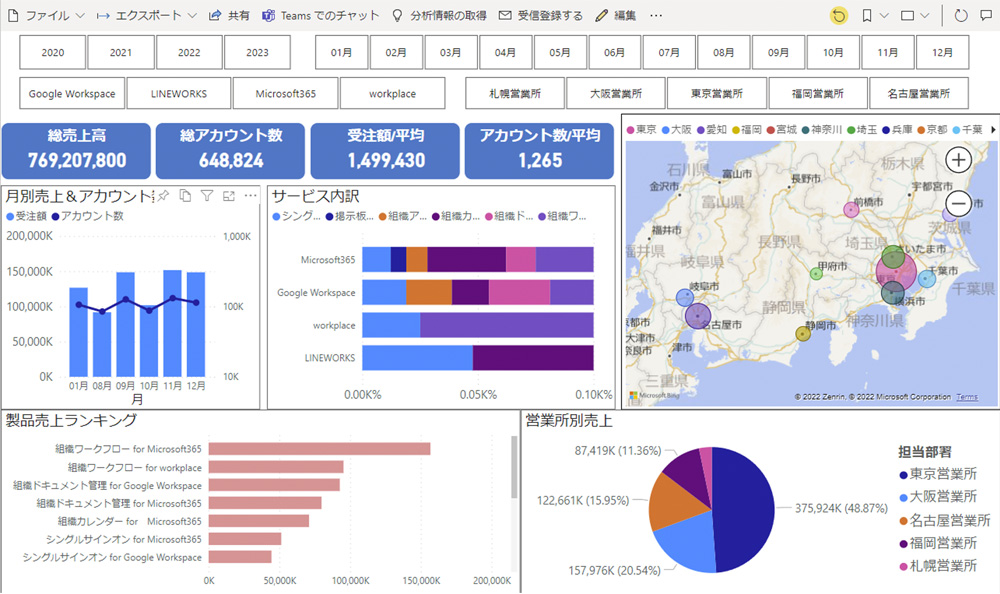The width and height of the screenshot is (1000, 594).
Task: Click the 受注額 legend marker
Action: click(x=10, y=216)
